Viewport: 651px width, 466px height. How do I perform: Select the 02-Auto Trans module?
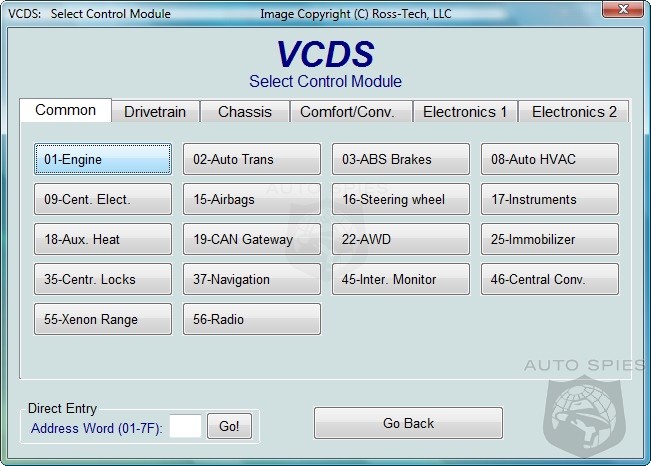251,159
